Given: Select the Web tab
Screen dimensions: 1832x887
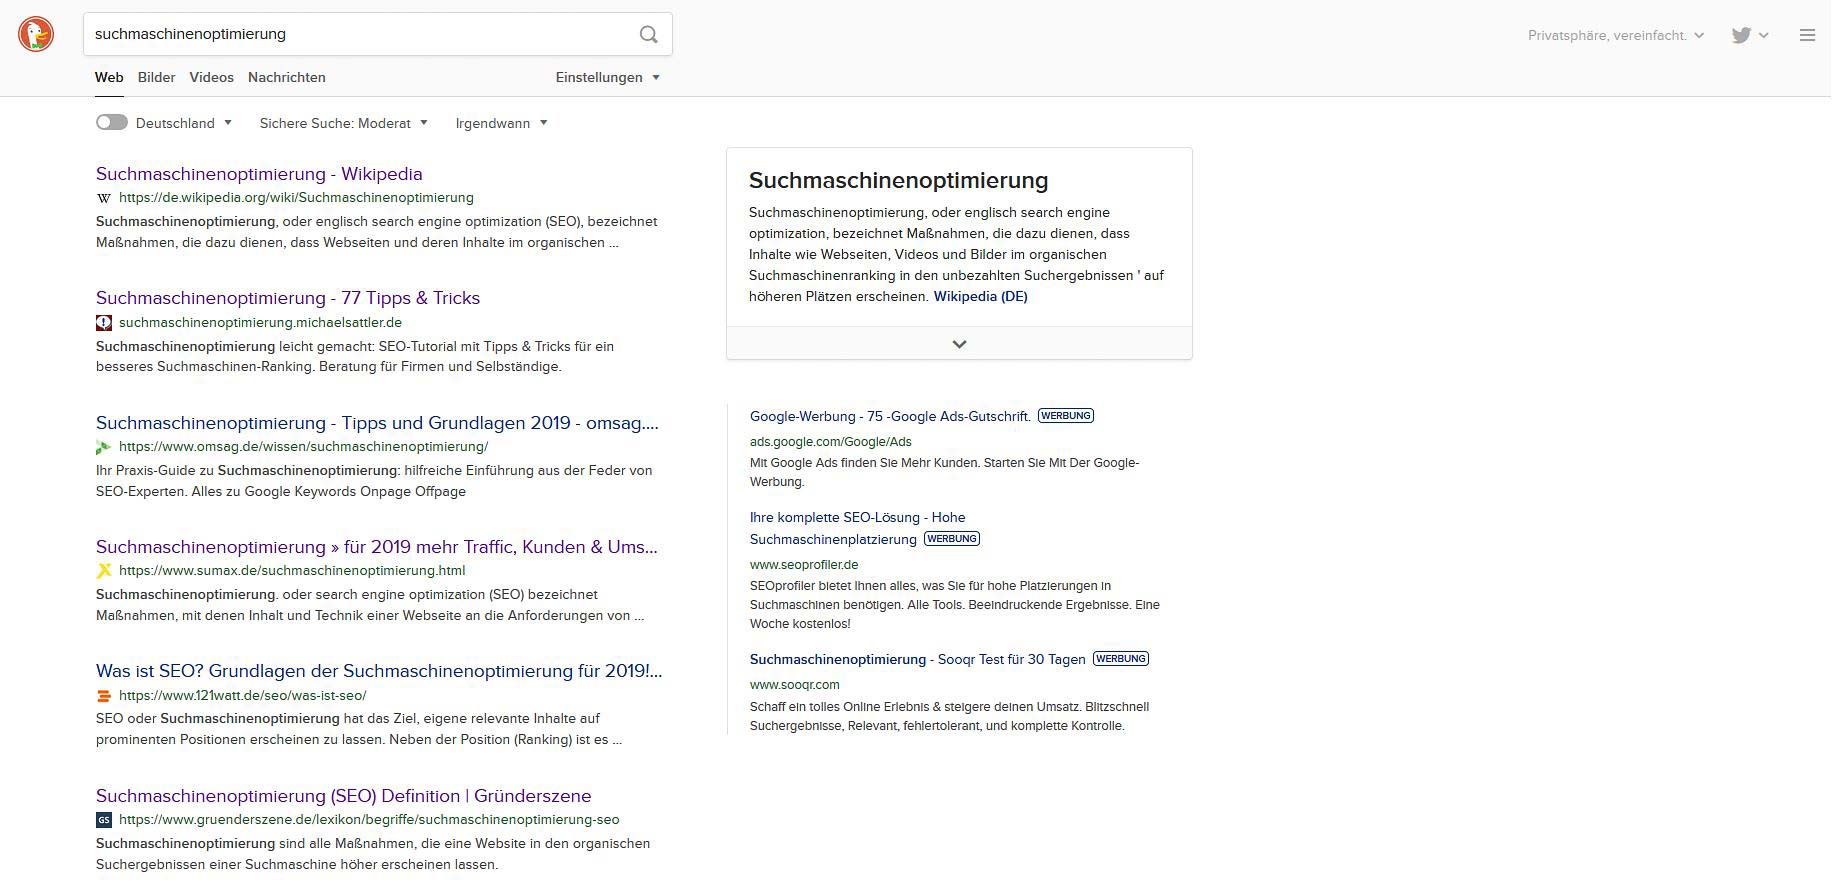Looking at the screenshot, I should coord(109,77).
